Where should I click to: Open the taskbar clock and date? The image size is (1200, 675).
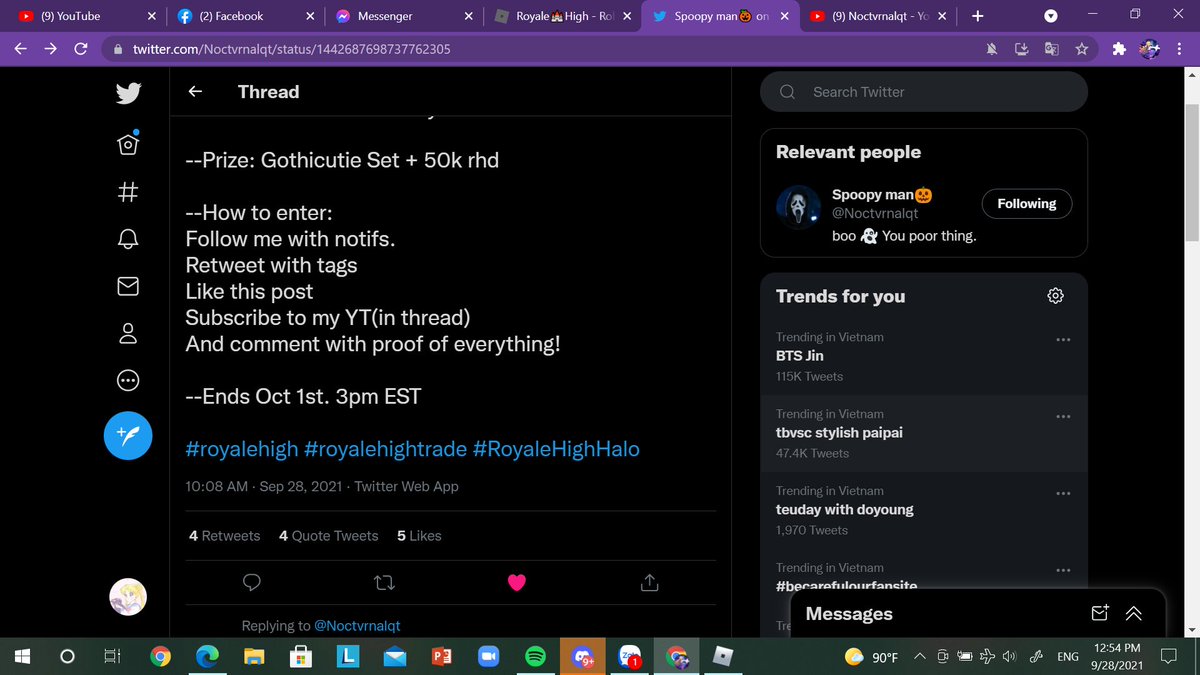pos(1119,656)
